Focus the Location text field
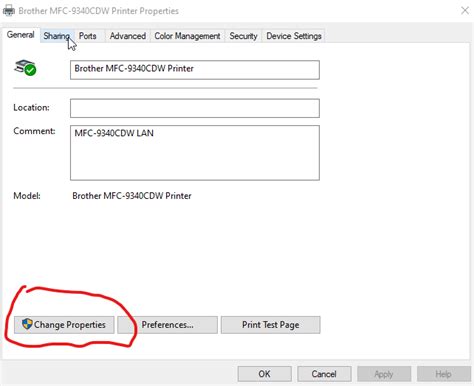The image size is (474, 386). 195,108
